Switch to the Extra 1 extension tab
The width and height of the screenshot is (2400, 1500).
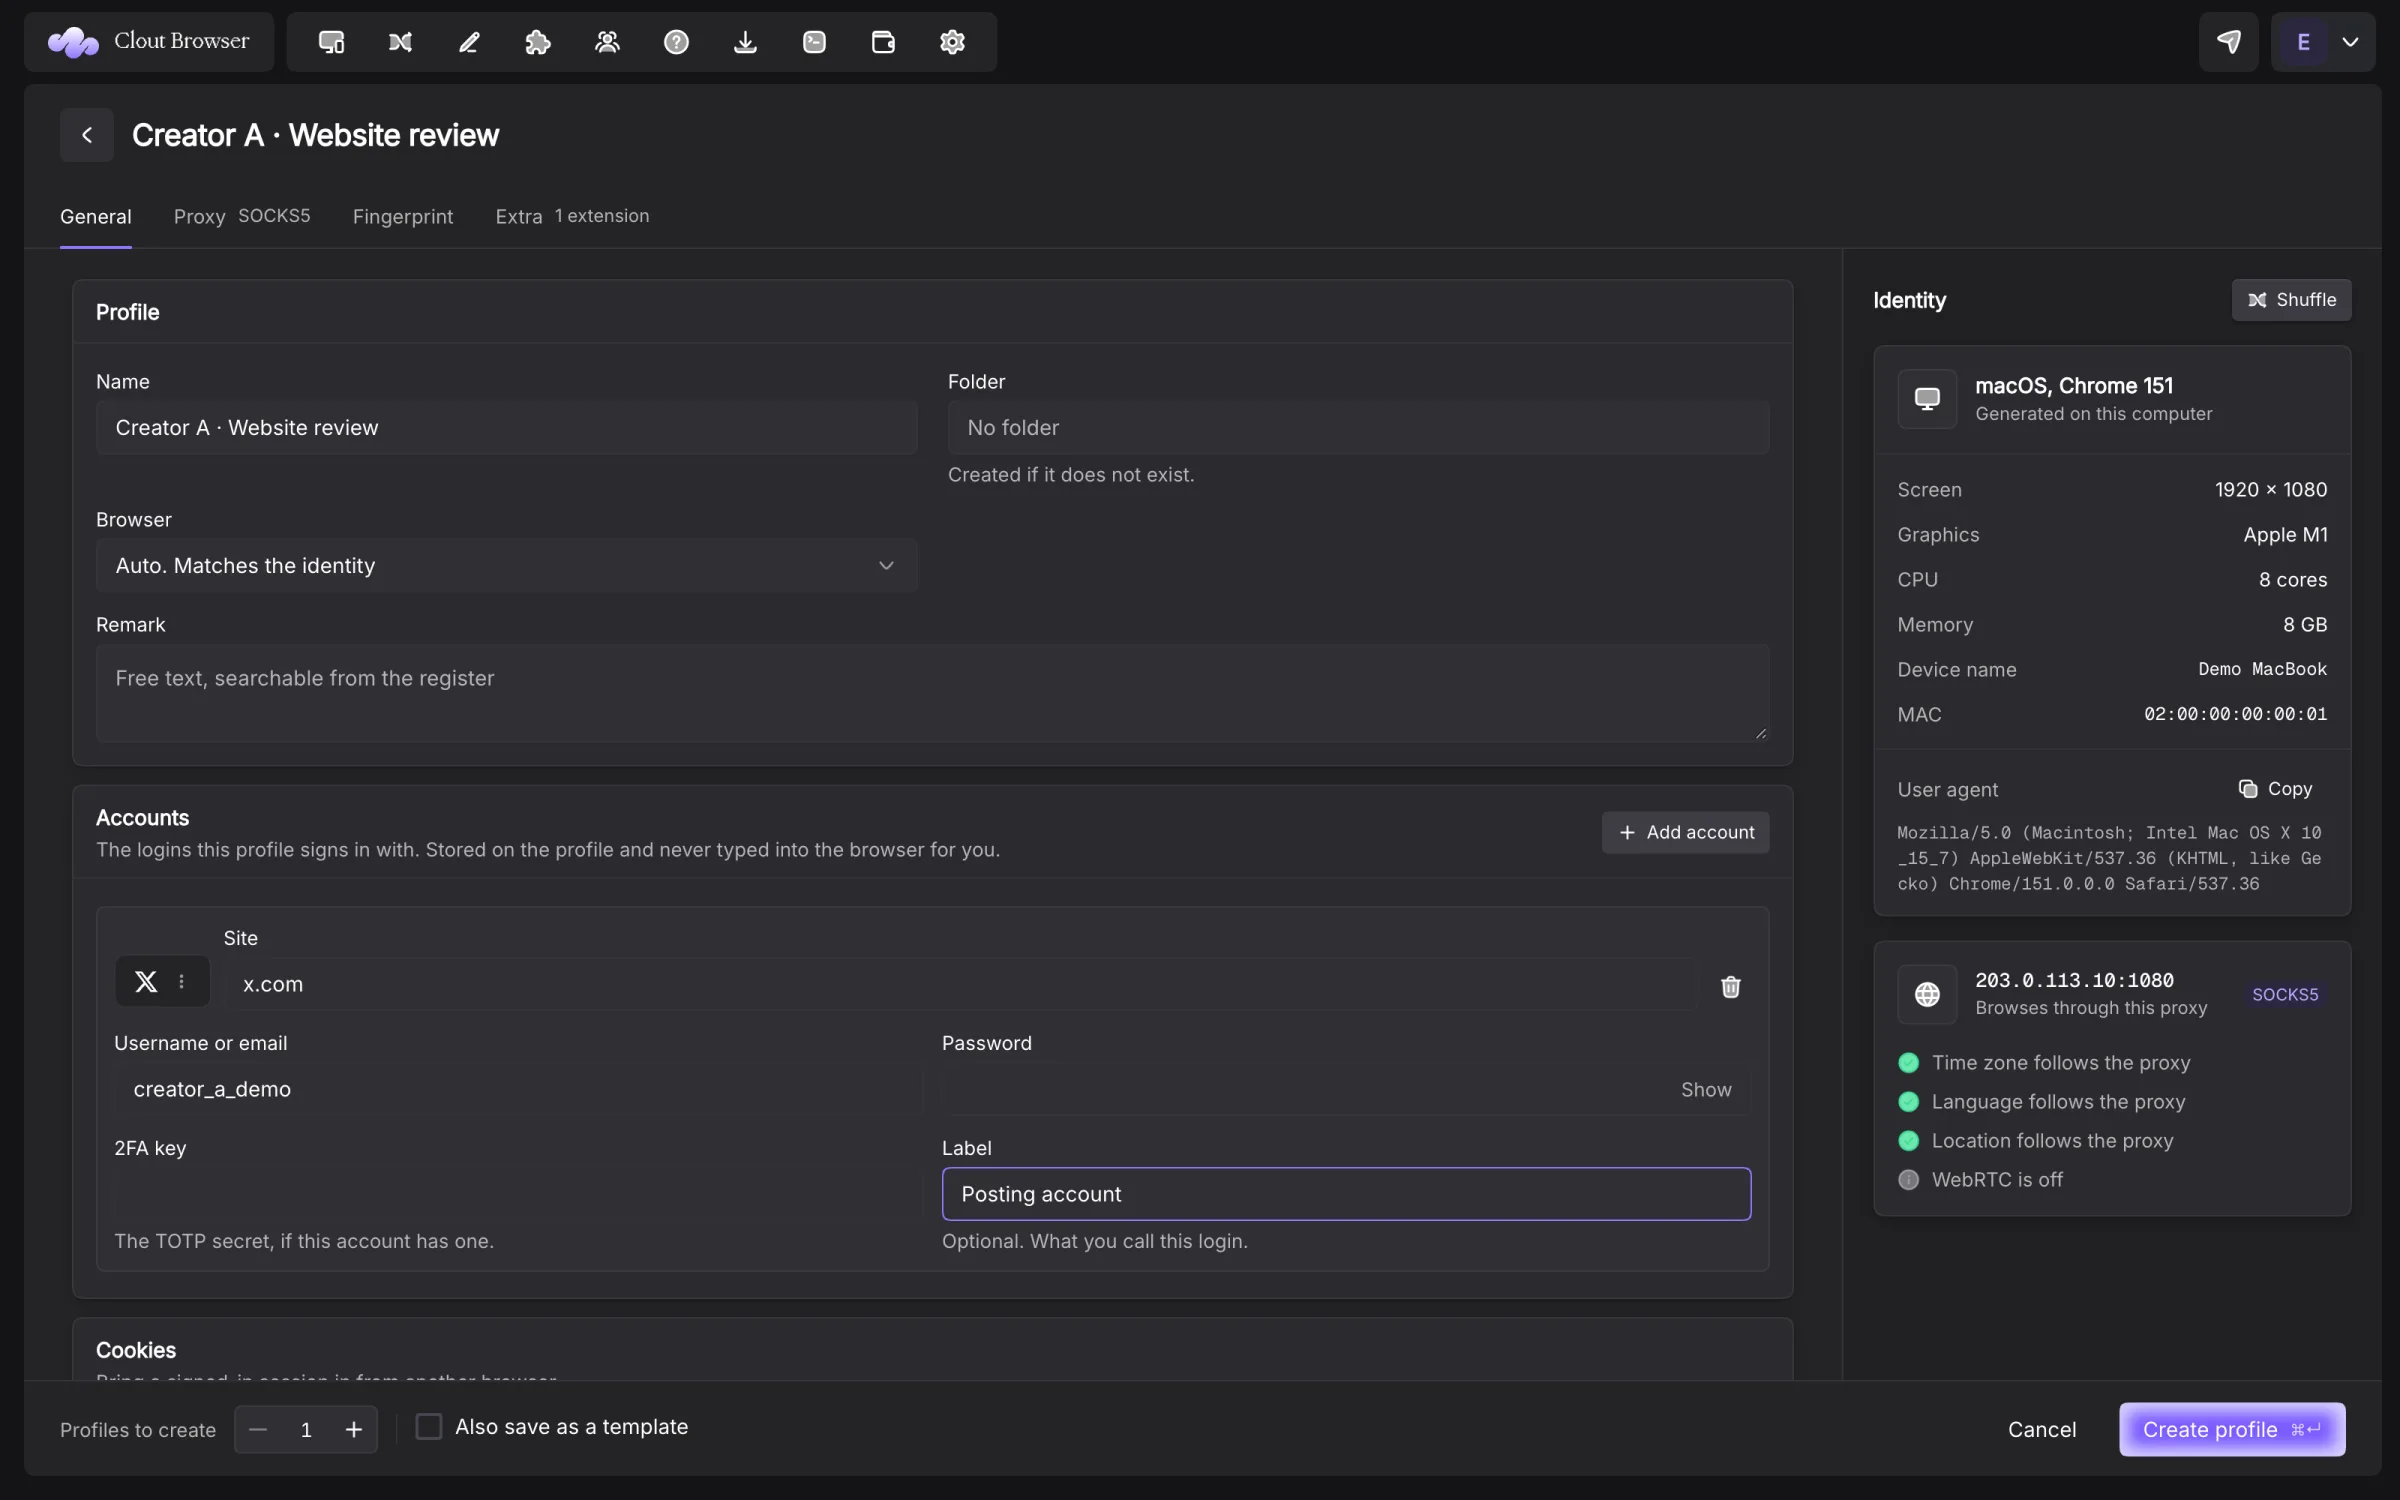(x=572, y=216)
